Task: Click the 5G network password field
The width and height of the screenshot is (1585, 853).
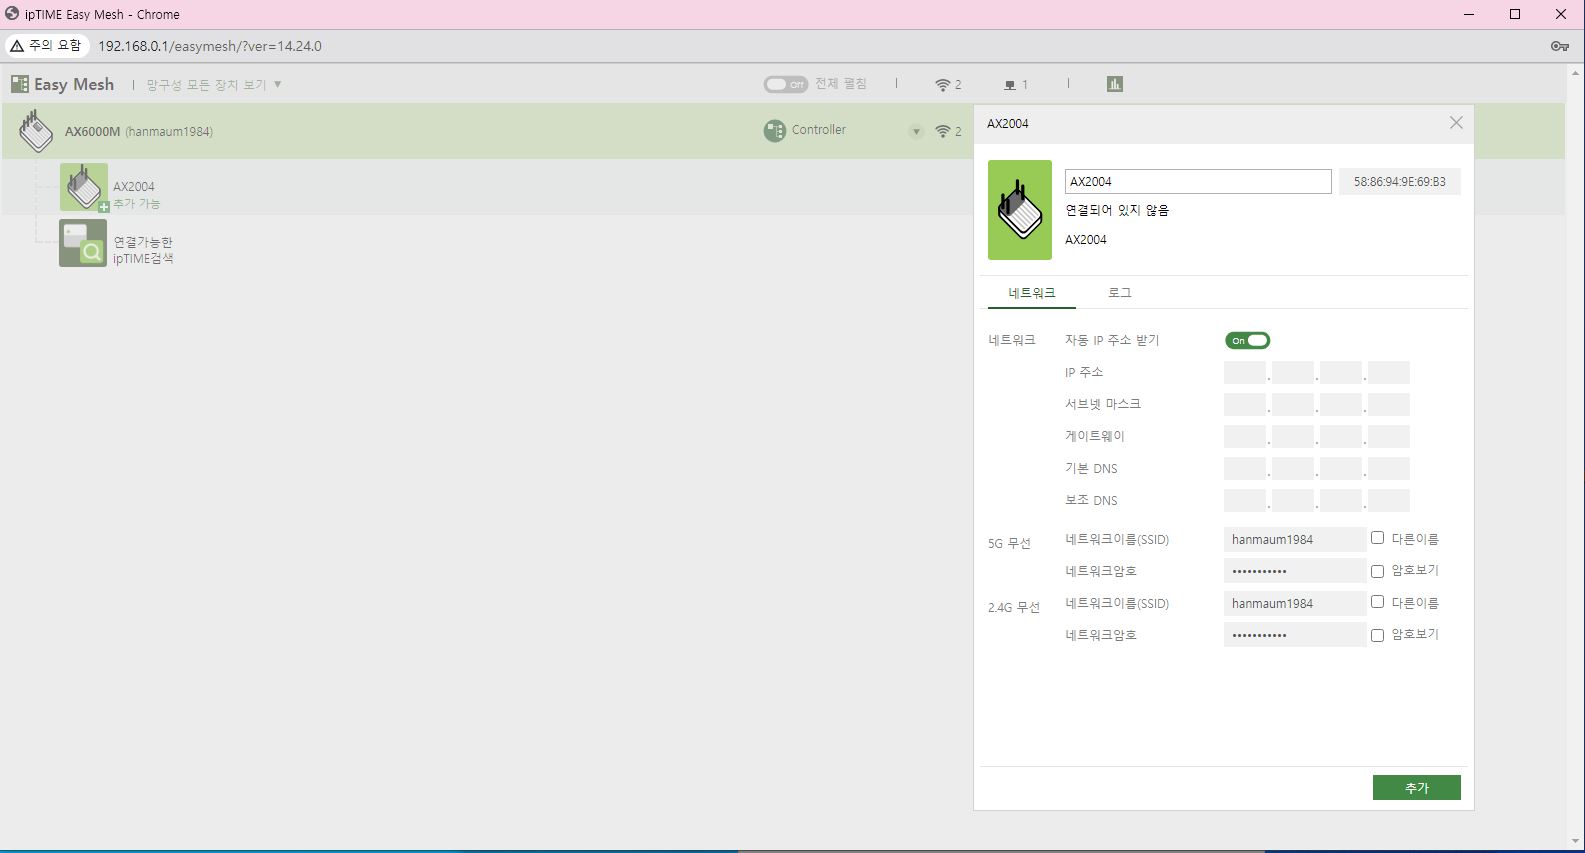Action: click(x=1295, y=571)
